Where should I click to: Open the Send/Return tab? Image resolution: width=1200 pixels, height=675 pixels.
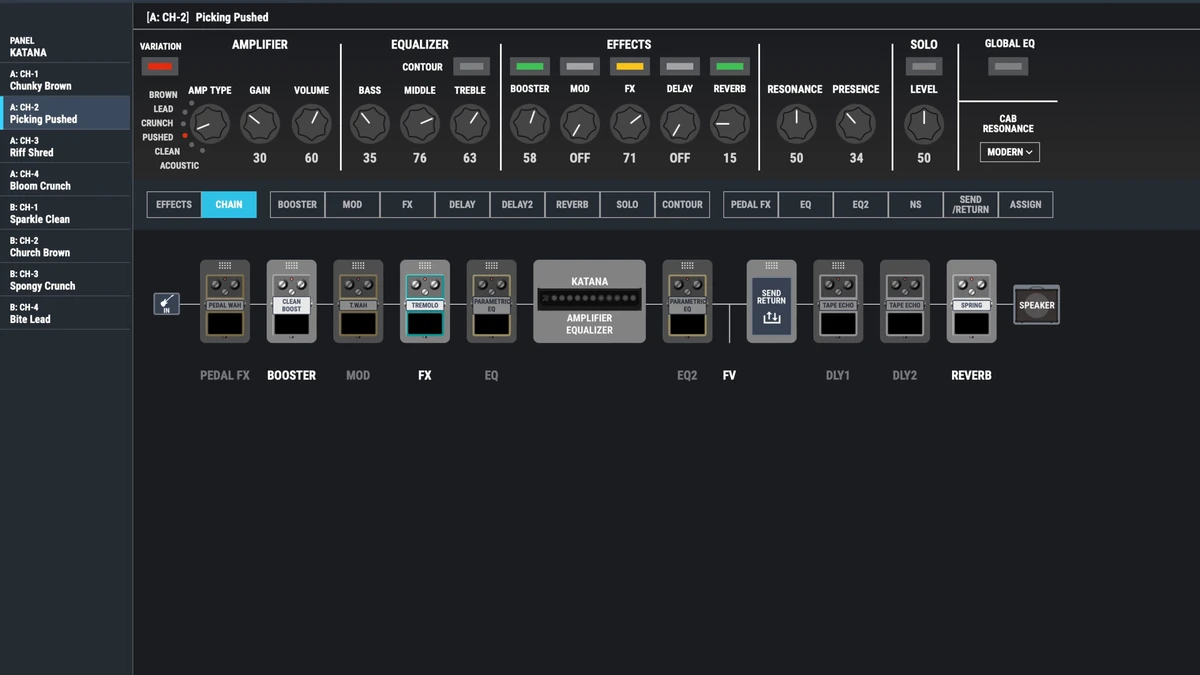pyautogui.click(x=970, y=204)
